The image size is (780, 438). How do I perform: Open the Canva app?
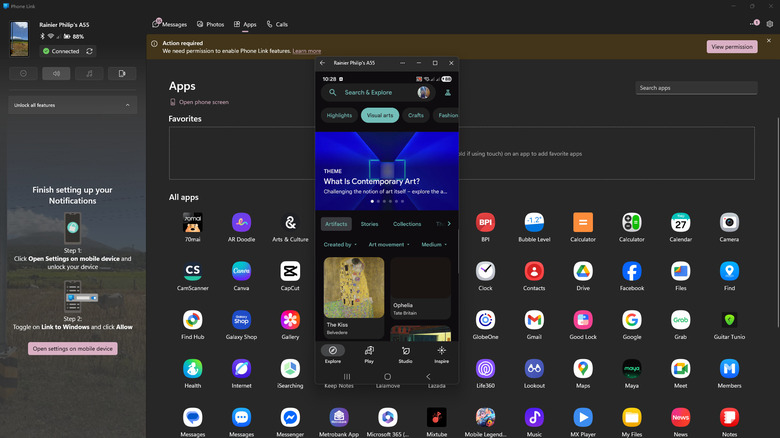pyautogui.click(x=241, y=271)
